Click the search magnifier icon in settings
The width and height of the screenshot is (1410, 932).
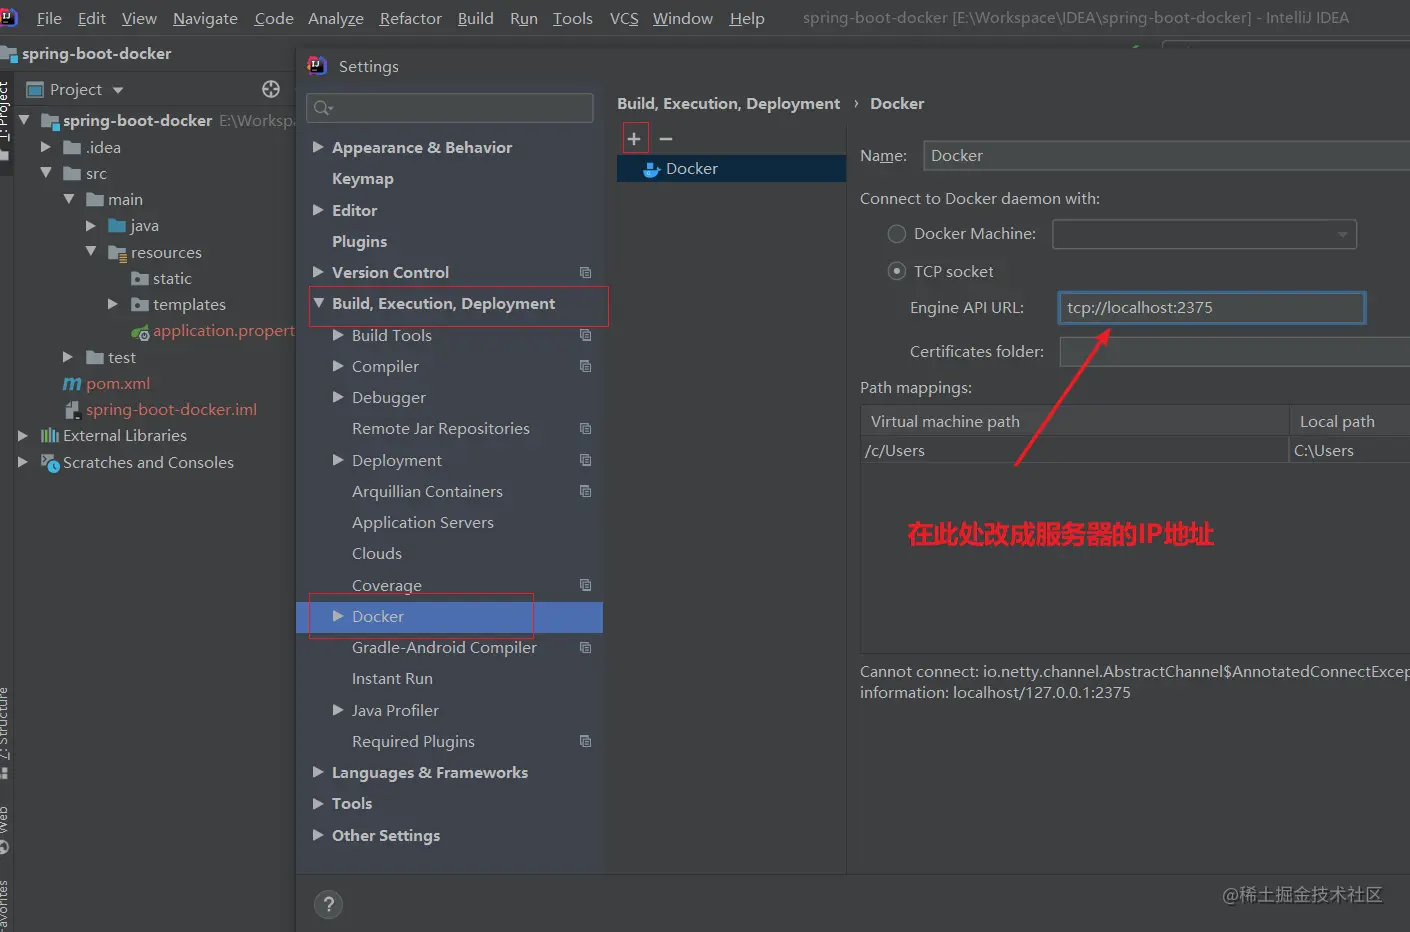coord(323,108)
